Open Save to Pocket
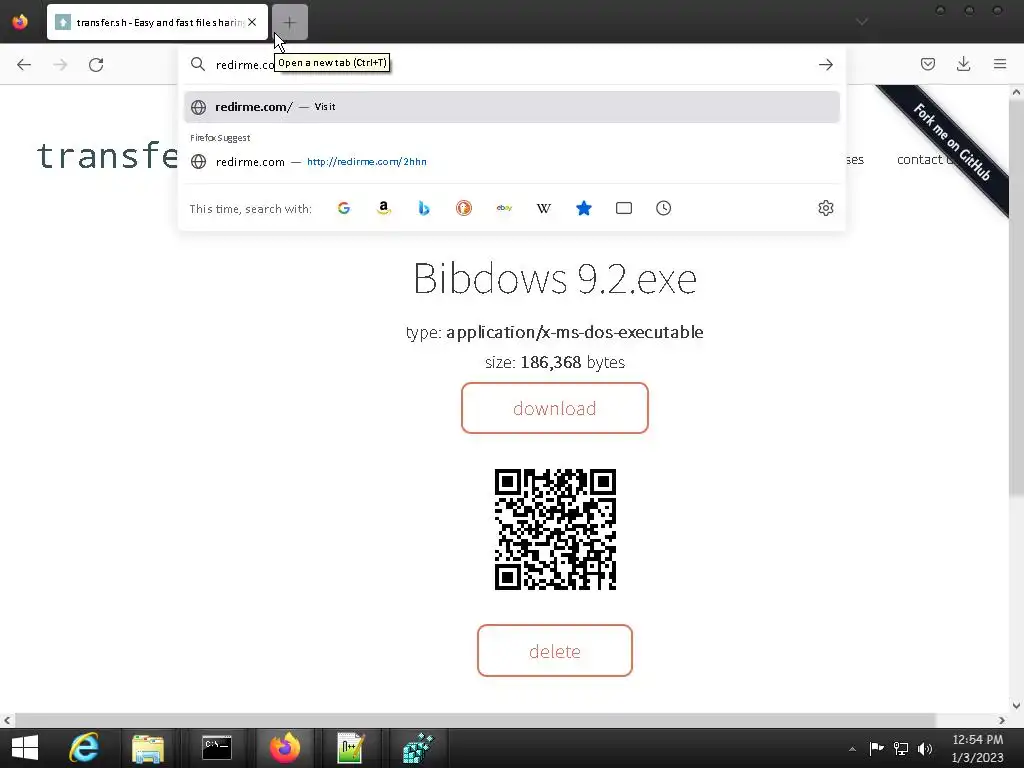 point(927,64)
